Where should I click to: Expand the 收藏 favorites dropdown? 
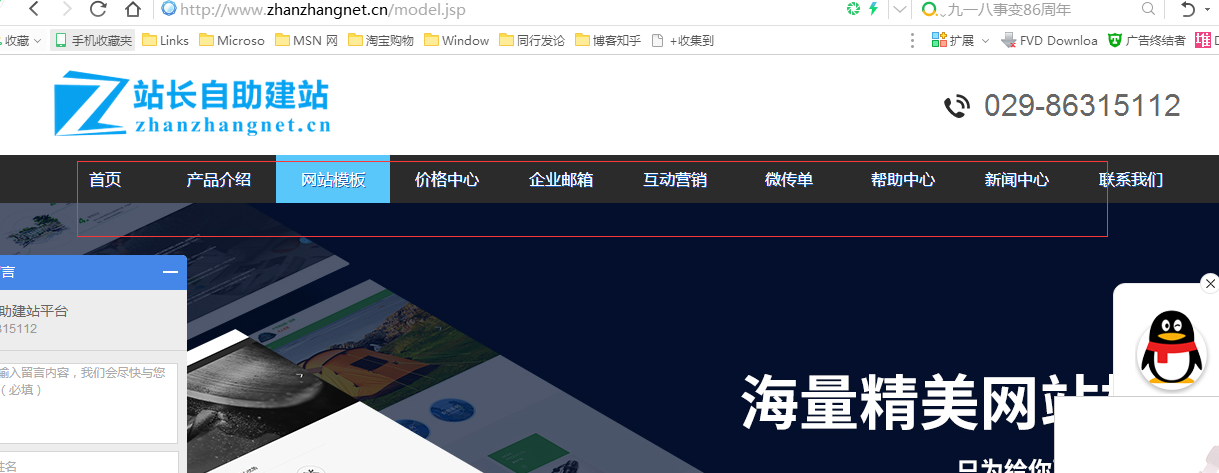22,41
